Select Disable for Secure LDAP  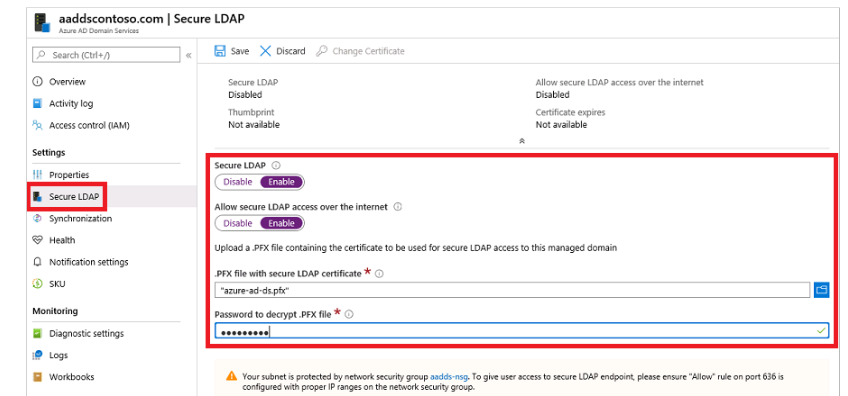tap(238, 182)
